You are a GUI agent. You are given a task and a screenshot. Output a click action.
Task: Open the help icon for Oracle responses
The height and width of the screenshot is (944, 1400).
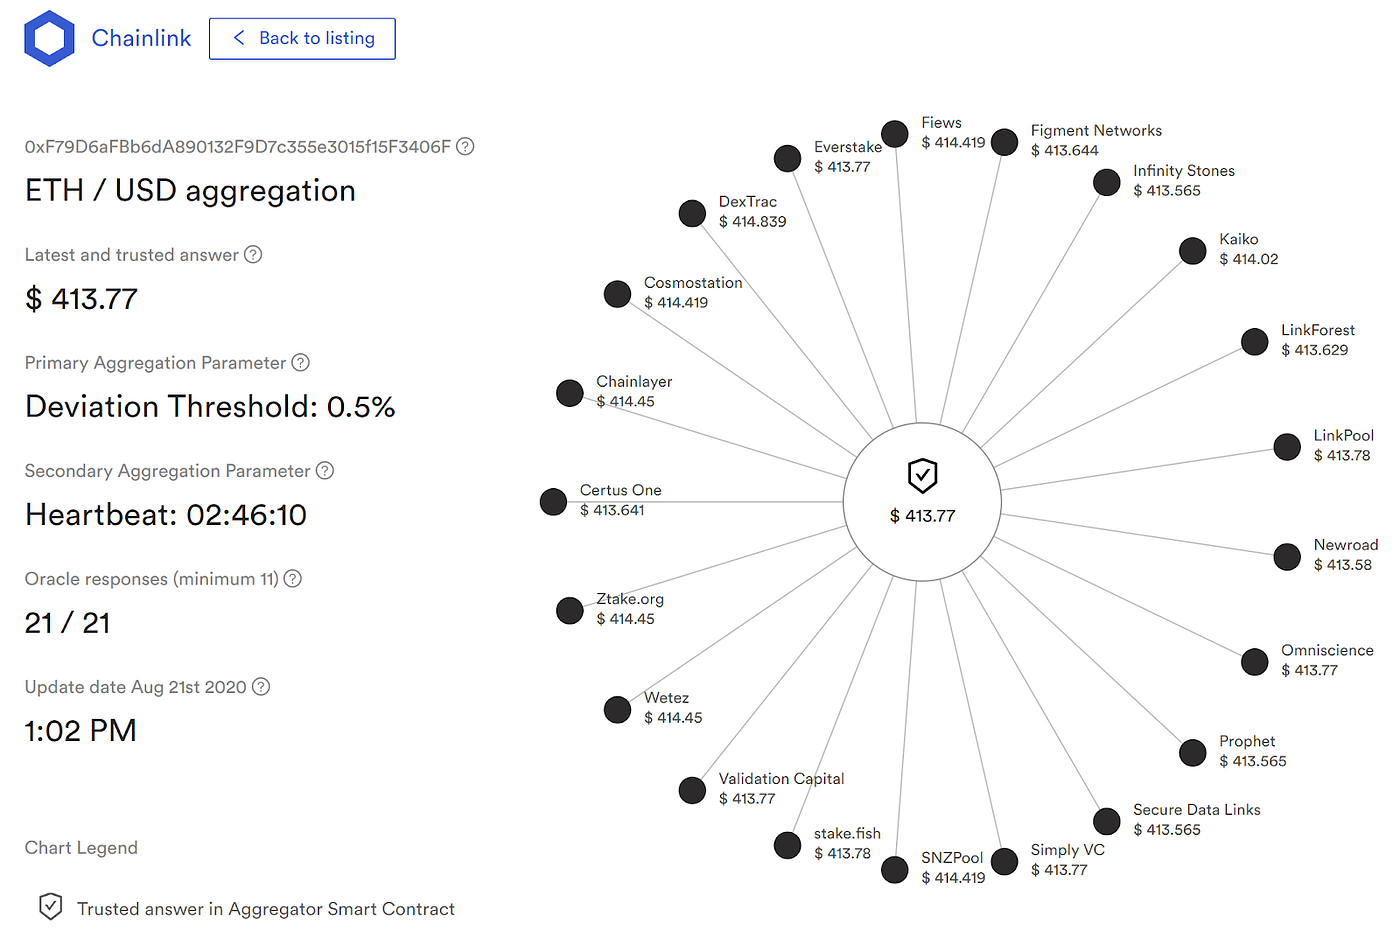coord(291,579)
